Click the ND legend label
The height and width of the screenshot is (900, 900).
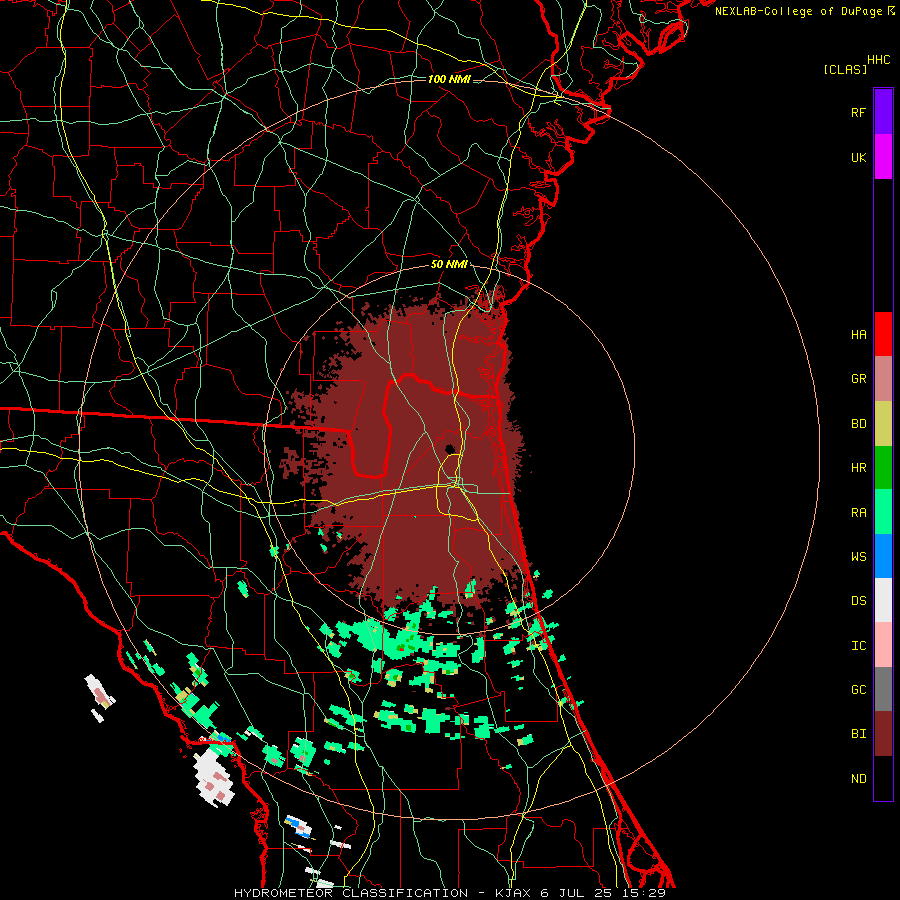(858, 779)
